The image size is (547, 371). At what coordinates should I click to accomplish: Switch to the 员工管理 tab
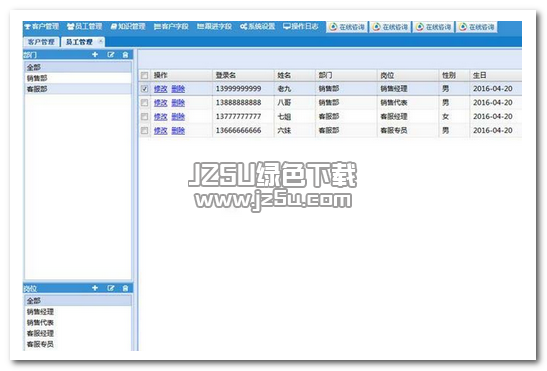tap(80, 42)
